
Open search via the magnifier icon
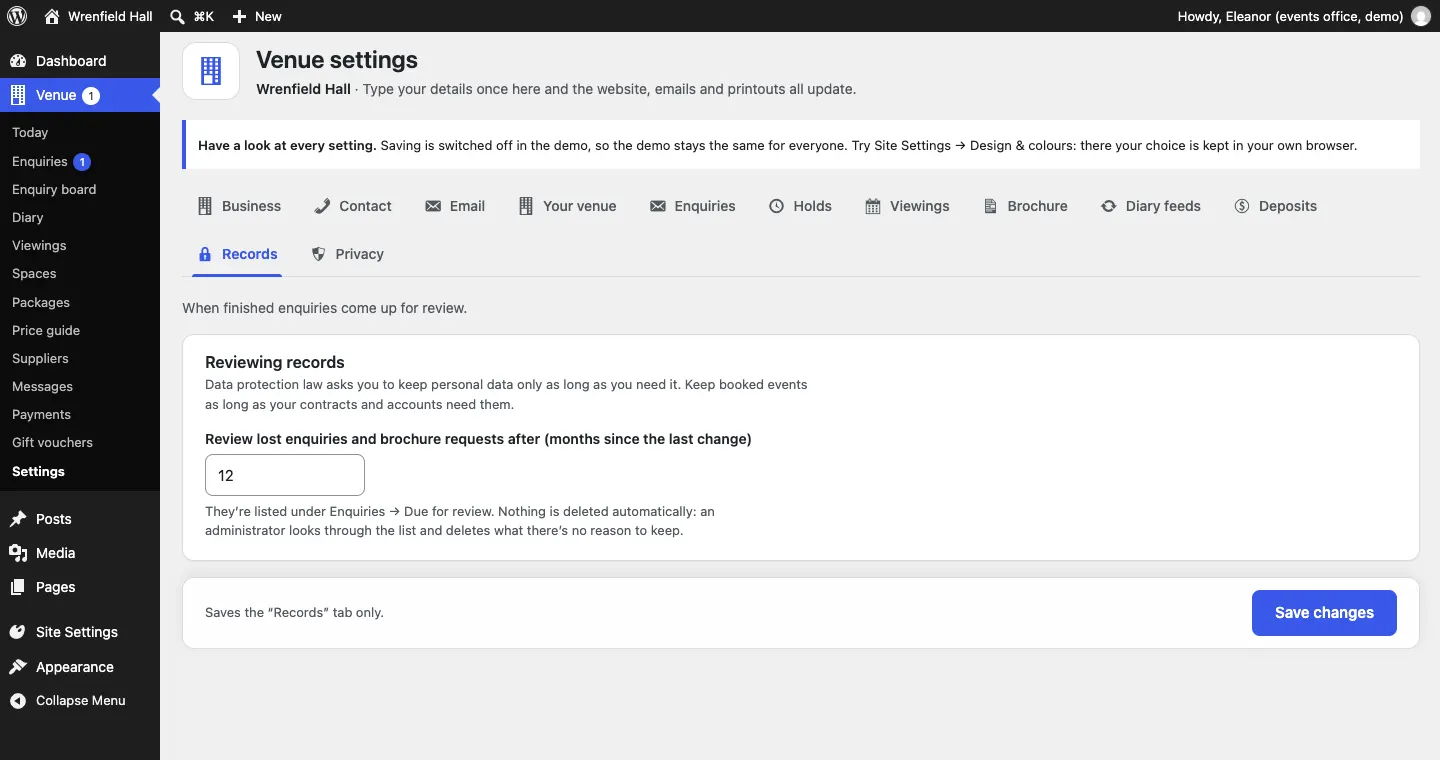click(177, 16)
